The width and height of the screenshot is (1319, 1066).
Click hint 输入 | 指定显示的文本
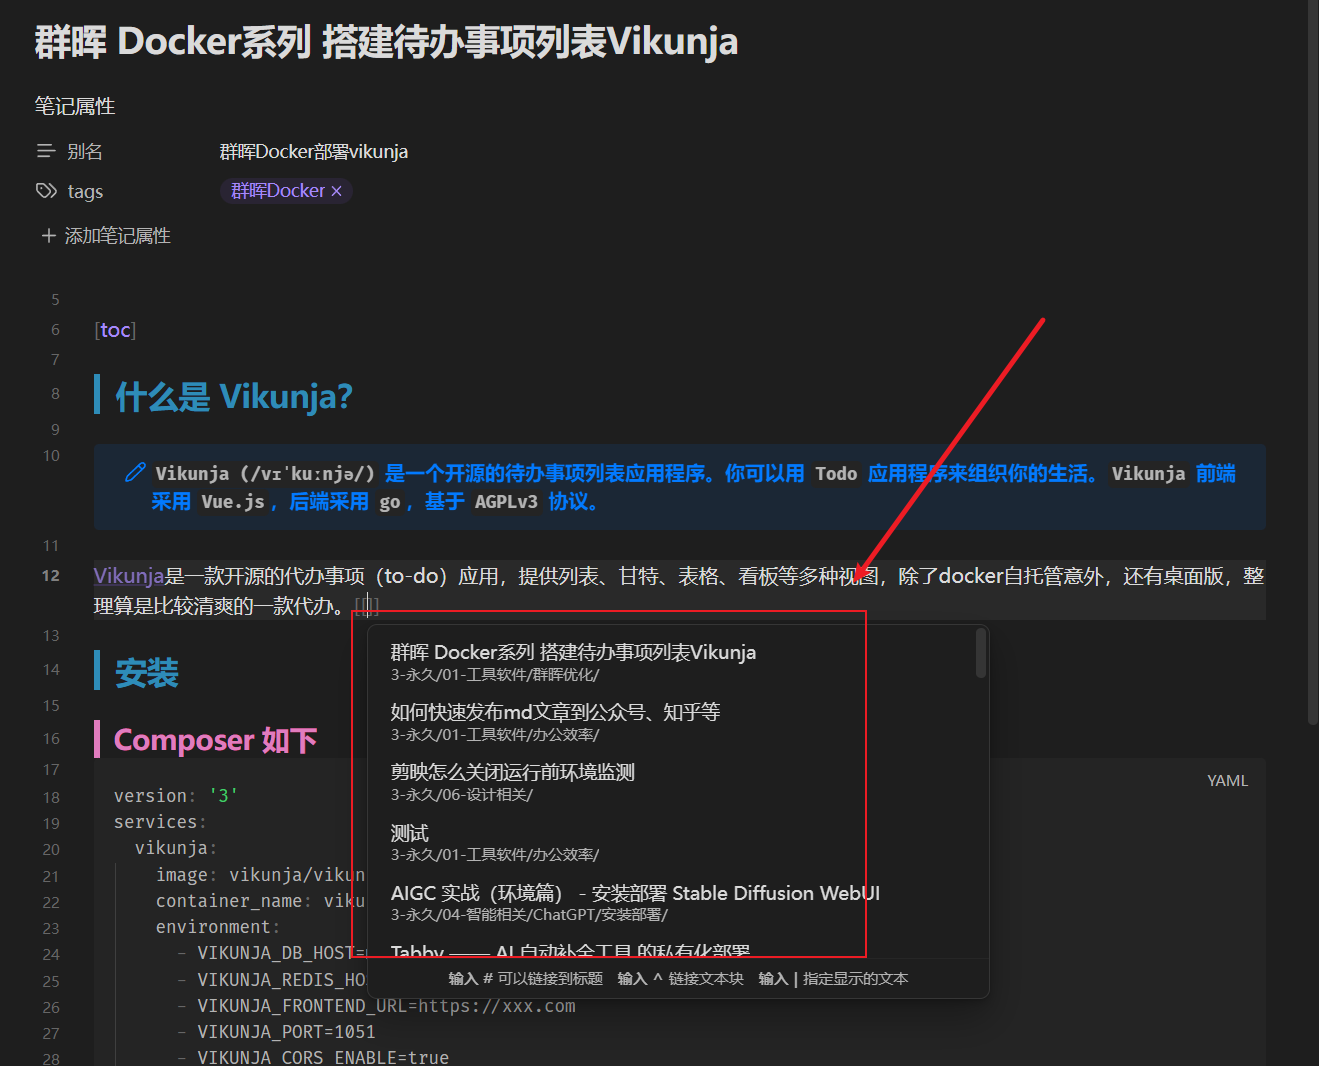pyautogui.click(x=833, y=979)
